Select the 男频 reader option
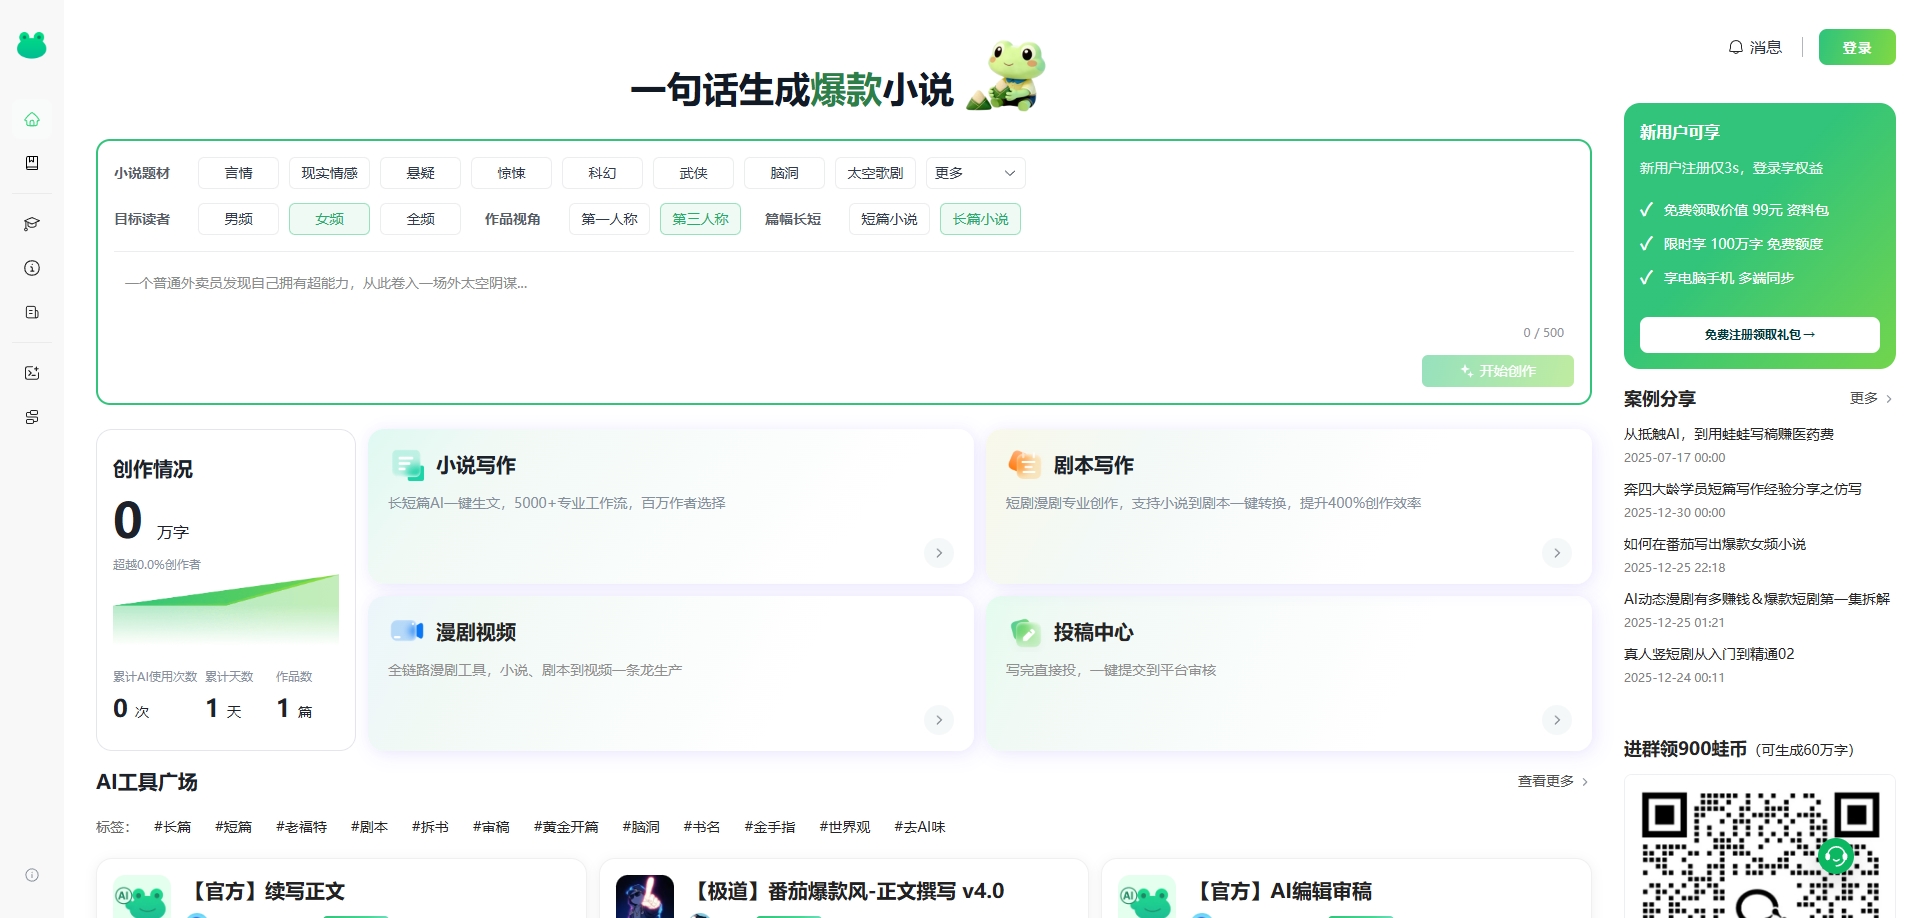The image size is (1919, 918). pos(238,219)
